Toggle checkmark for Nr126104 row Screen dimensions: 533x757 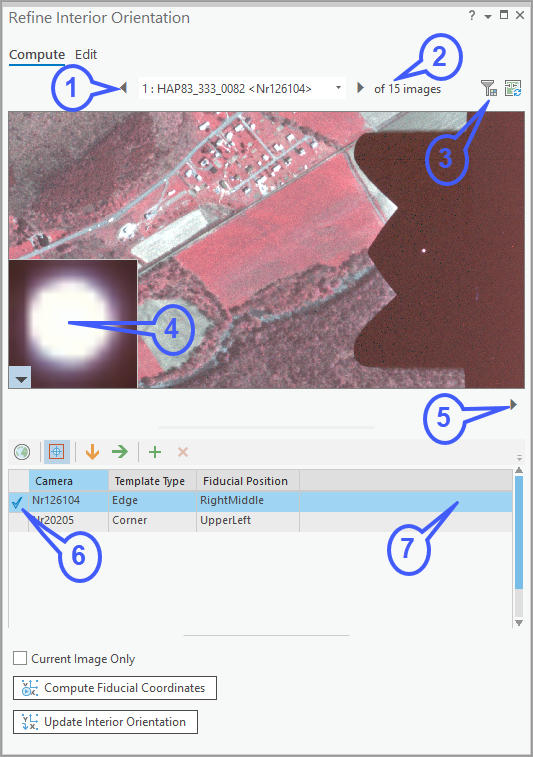[18, 502]
